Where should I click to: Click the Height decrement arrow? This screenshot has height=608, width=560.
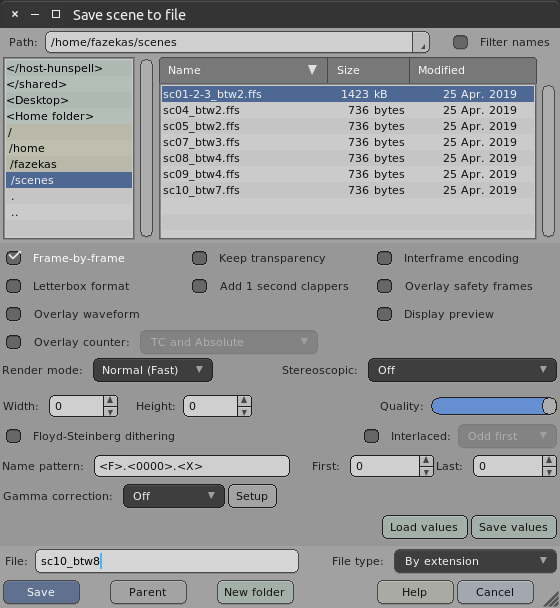tap(244, 412)
